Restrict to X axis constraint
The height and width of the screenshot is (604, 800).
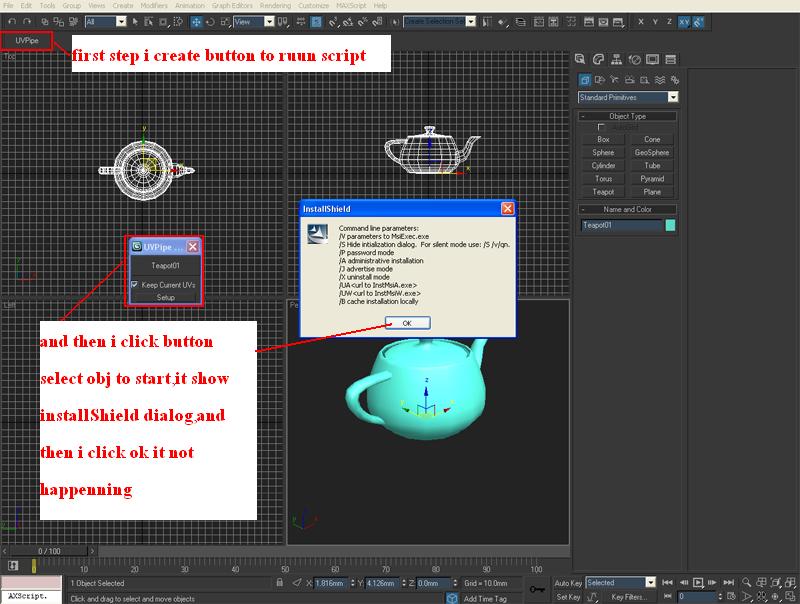click(x=641, y=22)
